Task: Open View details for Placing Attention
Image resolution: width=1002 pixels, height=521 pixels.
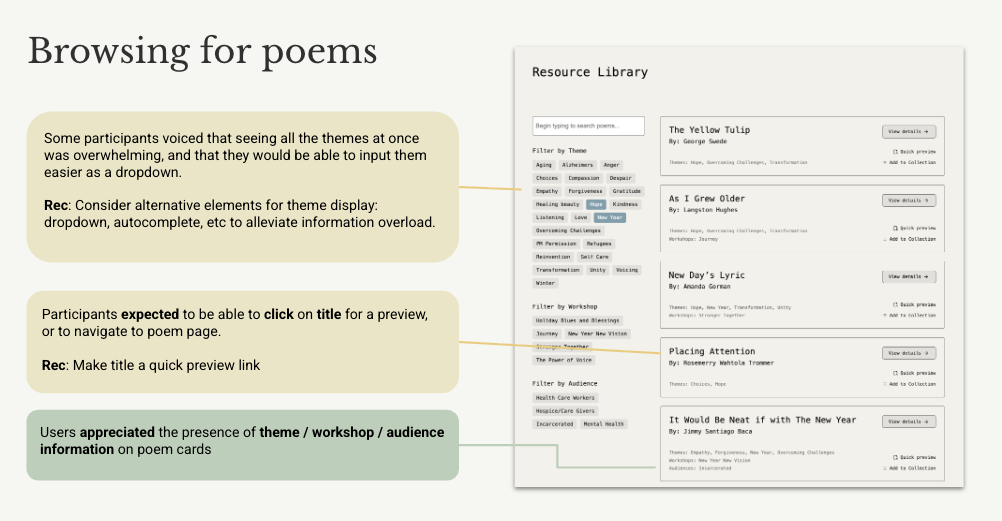Action: [x=909, y=353]
